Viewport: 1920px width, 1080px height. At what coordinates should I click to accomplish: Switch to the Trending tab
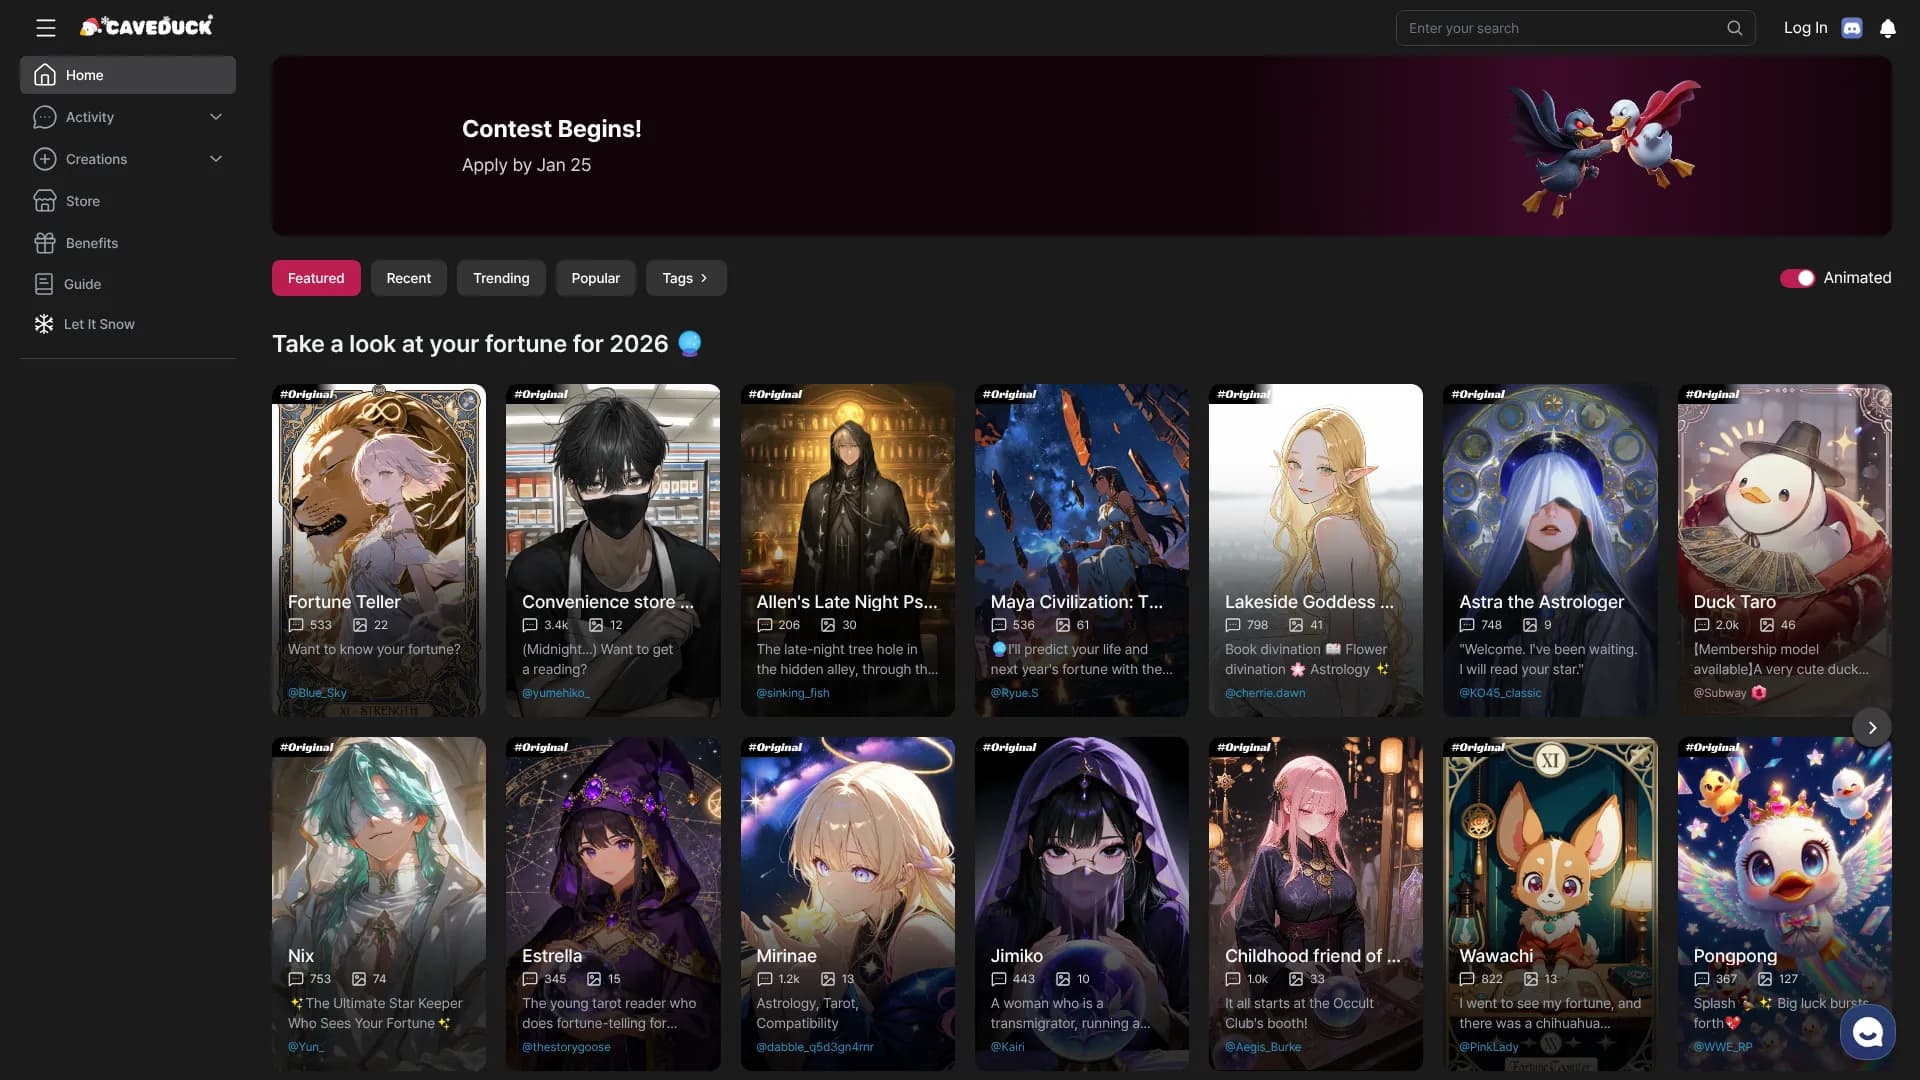pos(501,278)
